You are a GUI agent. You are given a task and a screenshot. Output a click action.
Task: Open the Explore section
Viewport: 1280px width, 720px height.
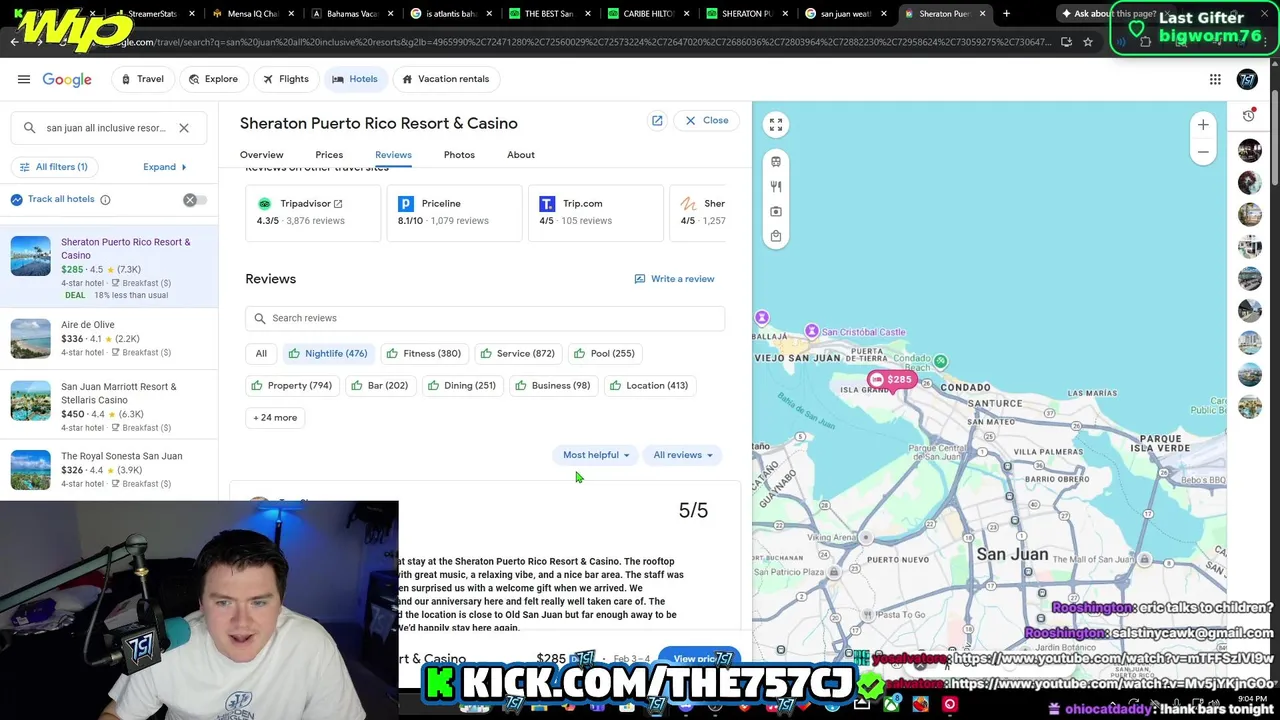click(x=213, y=79)
